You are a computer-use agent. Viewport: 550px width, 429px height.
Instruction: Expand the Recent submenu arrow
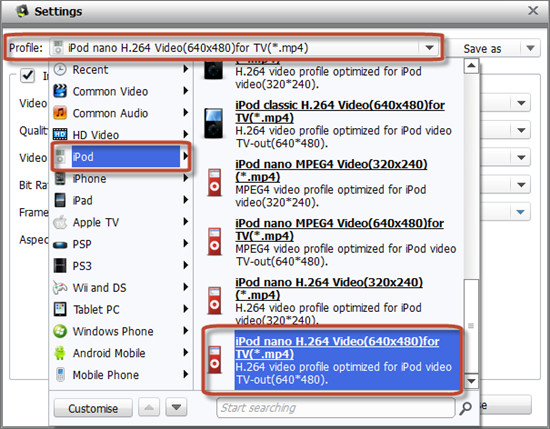[186, 69]
